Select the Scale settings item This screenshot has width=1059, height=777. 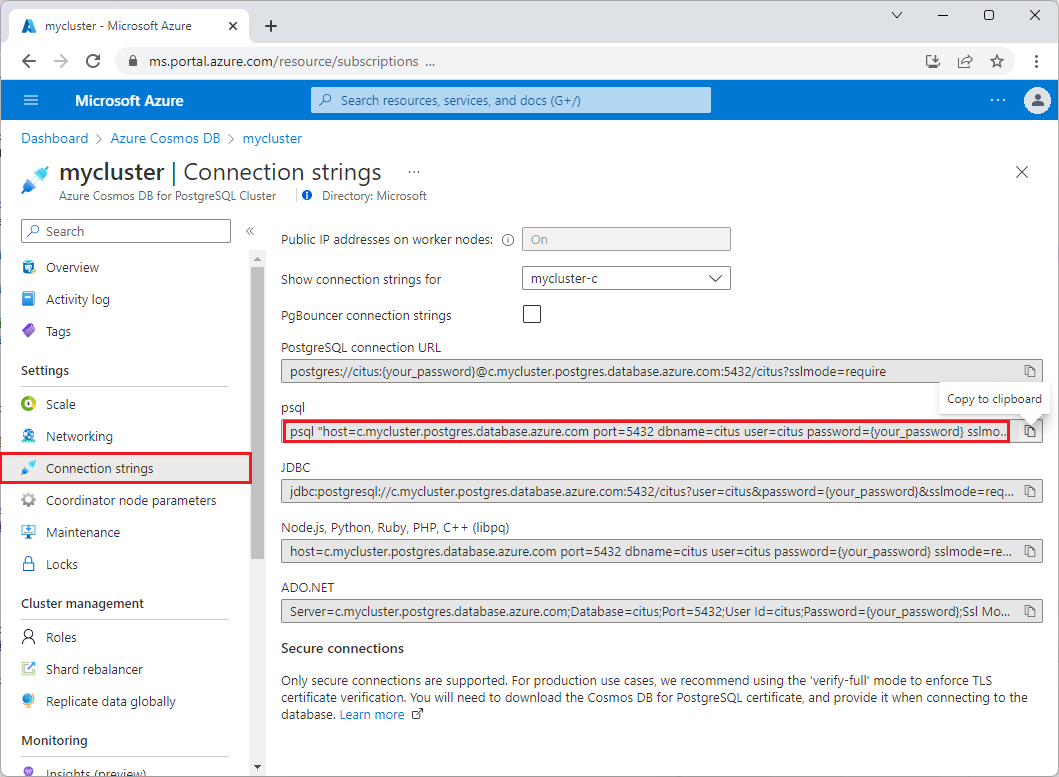coord(61,404)
